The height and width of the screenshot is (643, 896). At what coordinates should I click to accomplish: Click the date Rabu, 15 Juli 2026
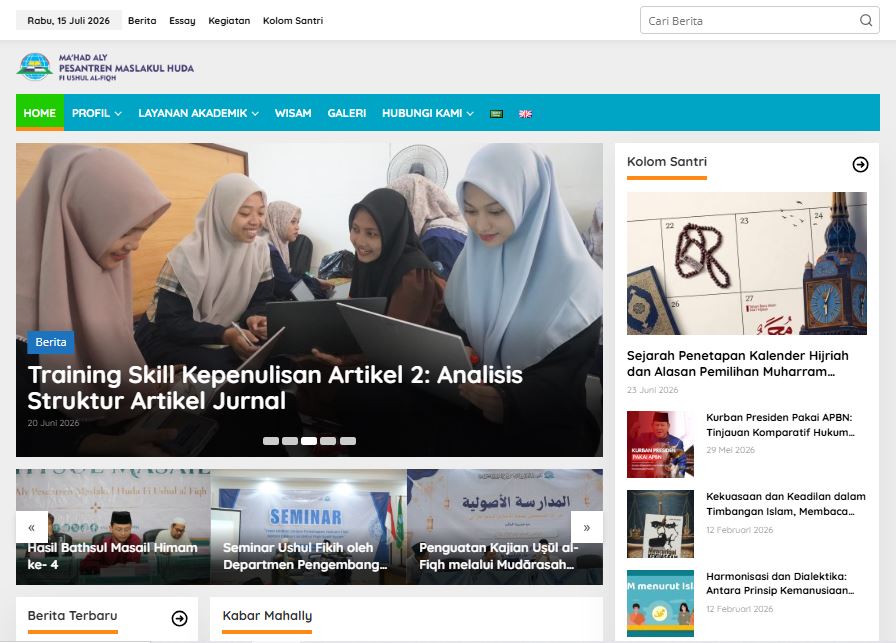point(69,21)
